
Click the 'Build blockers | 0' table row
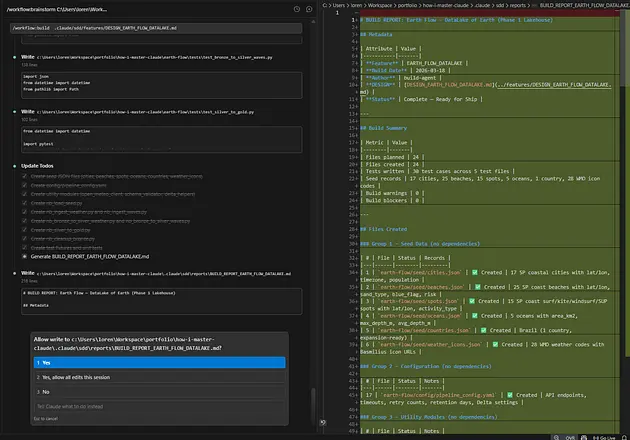(392, 201)
